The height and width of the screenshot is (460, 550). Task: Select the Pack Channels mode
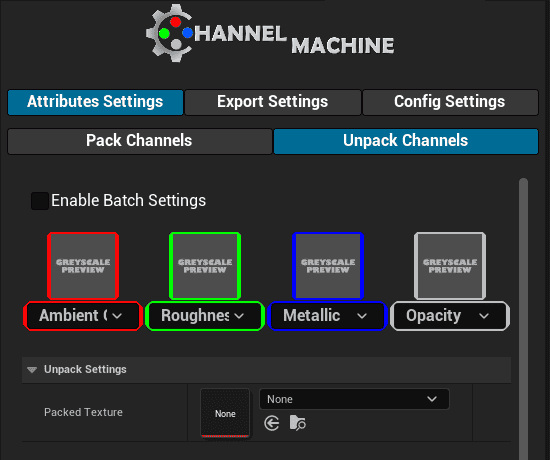tap(140, 141)
